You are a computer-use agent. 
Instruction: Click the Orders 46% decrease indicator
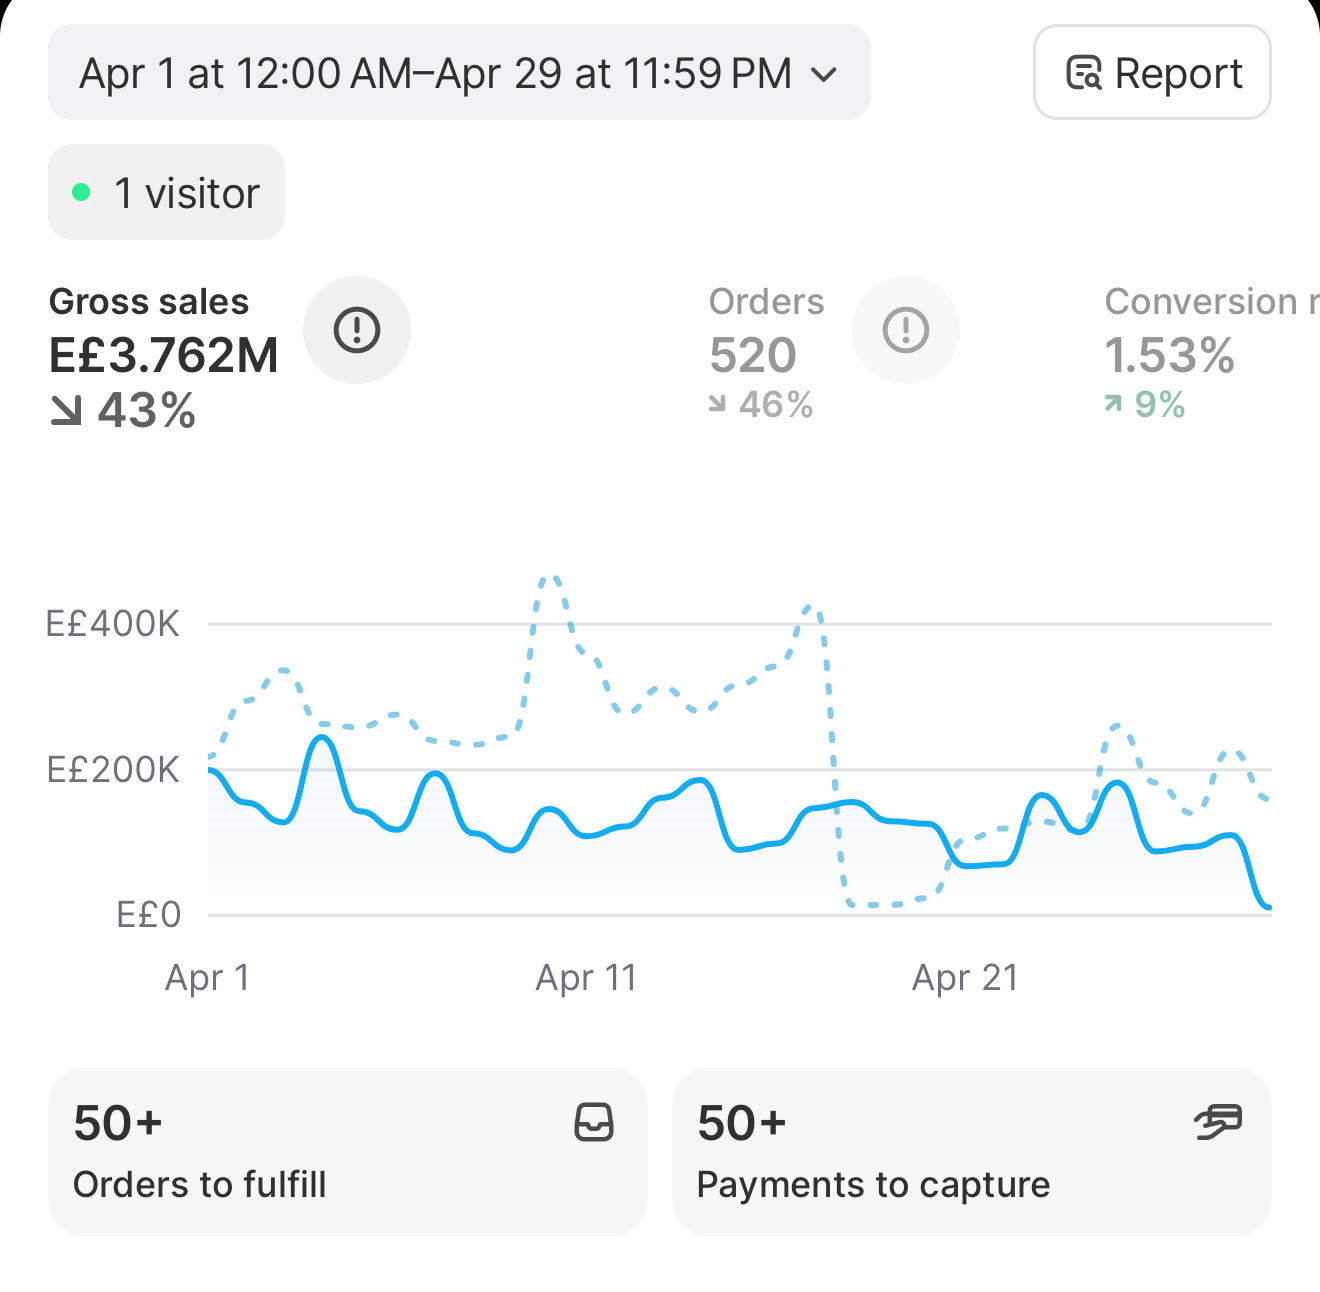click(x=761, y=404)
